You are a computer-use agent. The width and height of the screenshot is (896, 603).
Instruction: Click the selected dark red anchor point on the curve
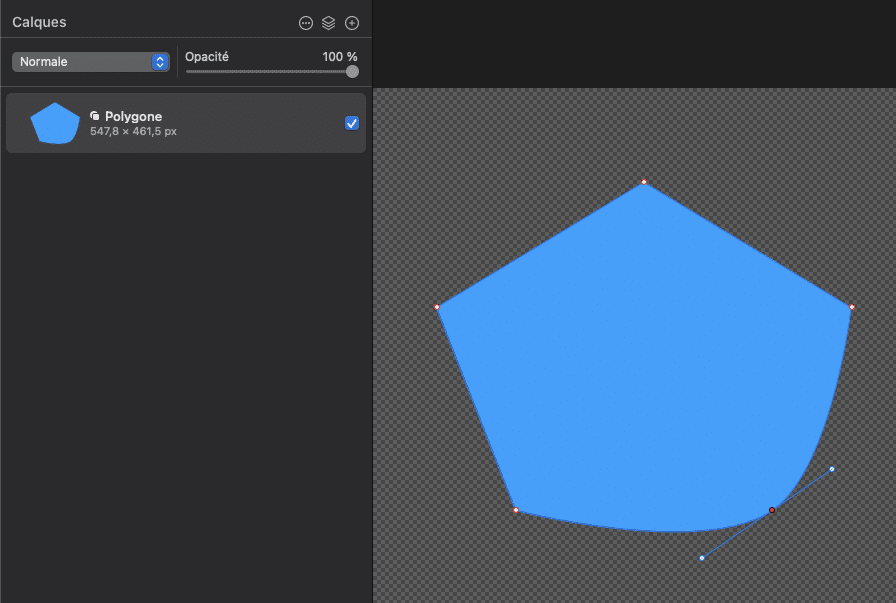pyautogui.click(x=772, y=510)
